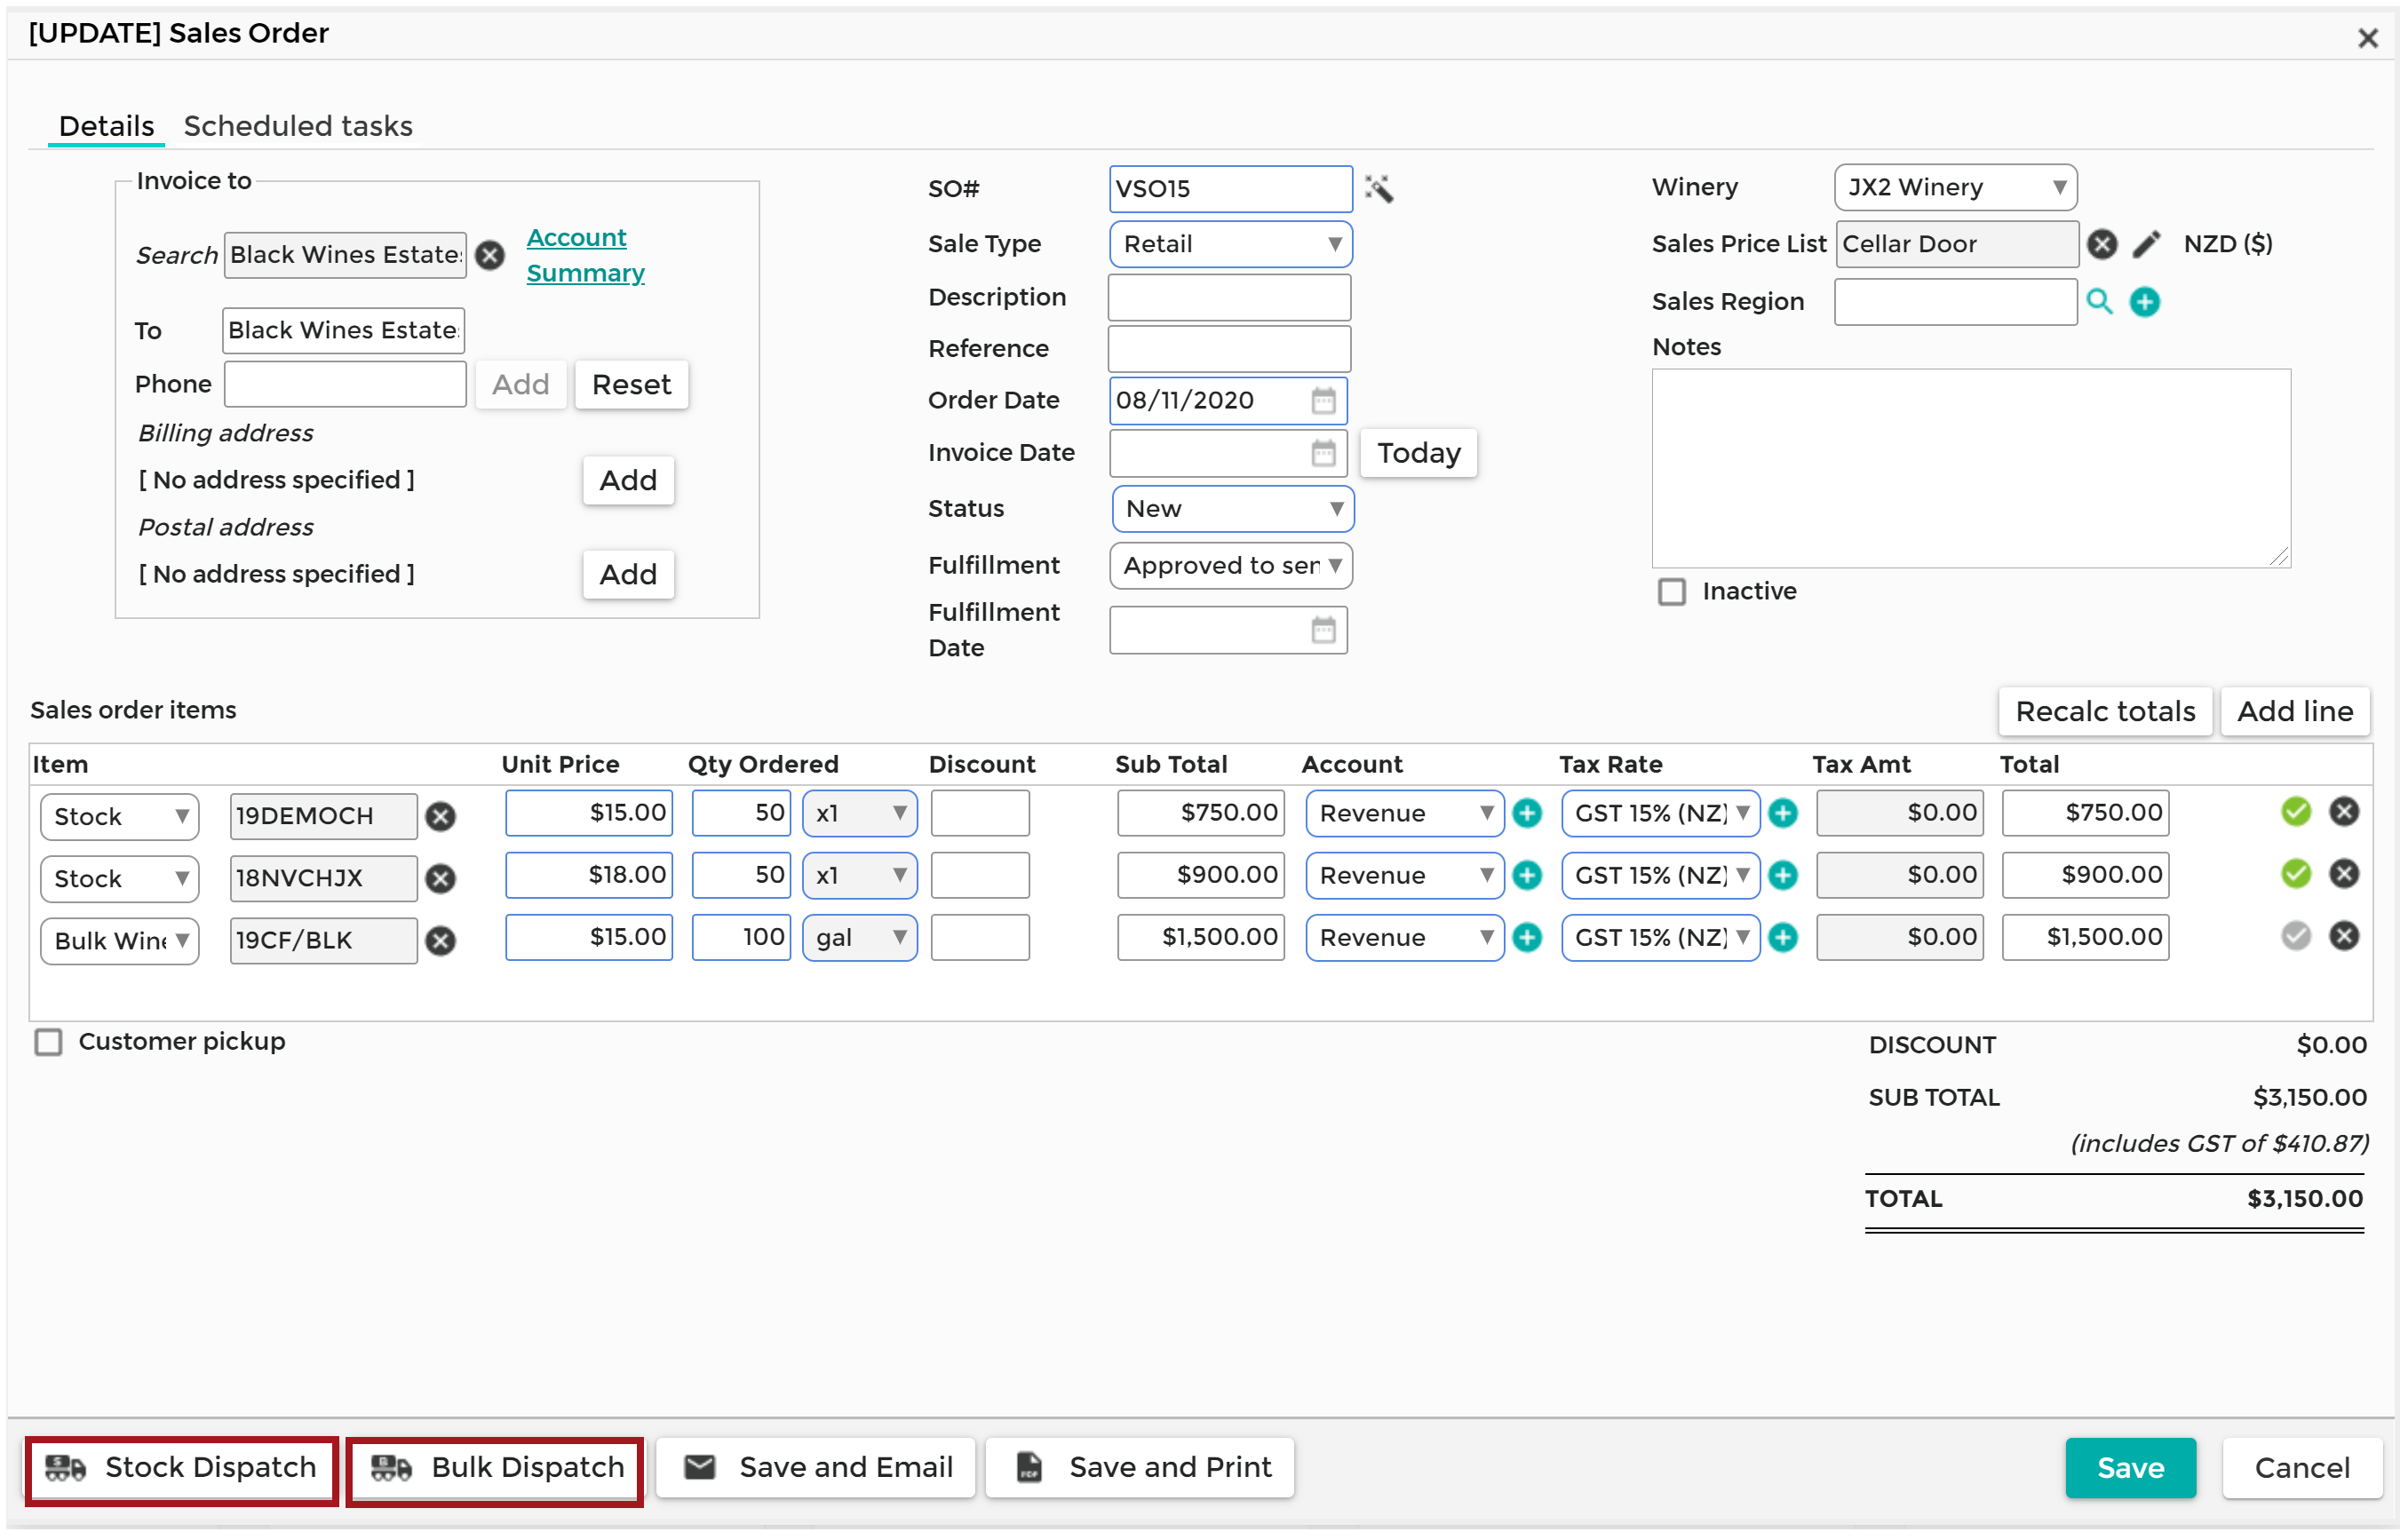Add account for the 18NVCHJX line
This screenshot has height=1540, width=2408.
click(1526, 875)
